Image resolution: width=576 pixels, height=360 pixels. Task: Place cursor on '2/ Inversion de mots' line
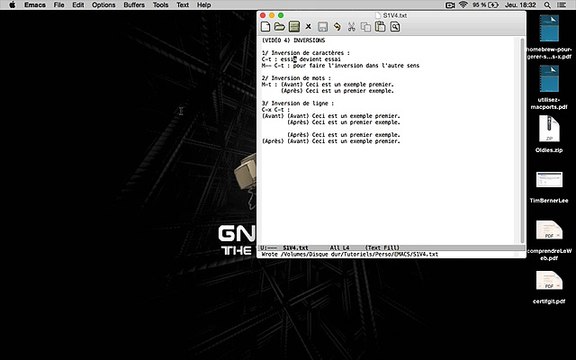click(x=296, y=78)
